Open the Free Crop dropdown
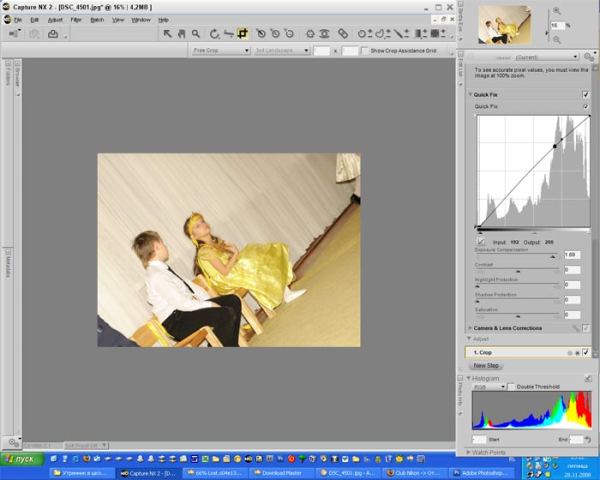The height and width of the screenshot is (480, 600). pos(221,50)
